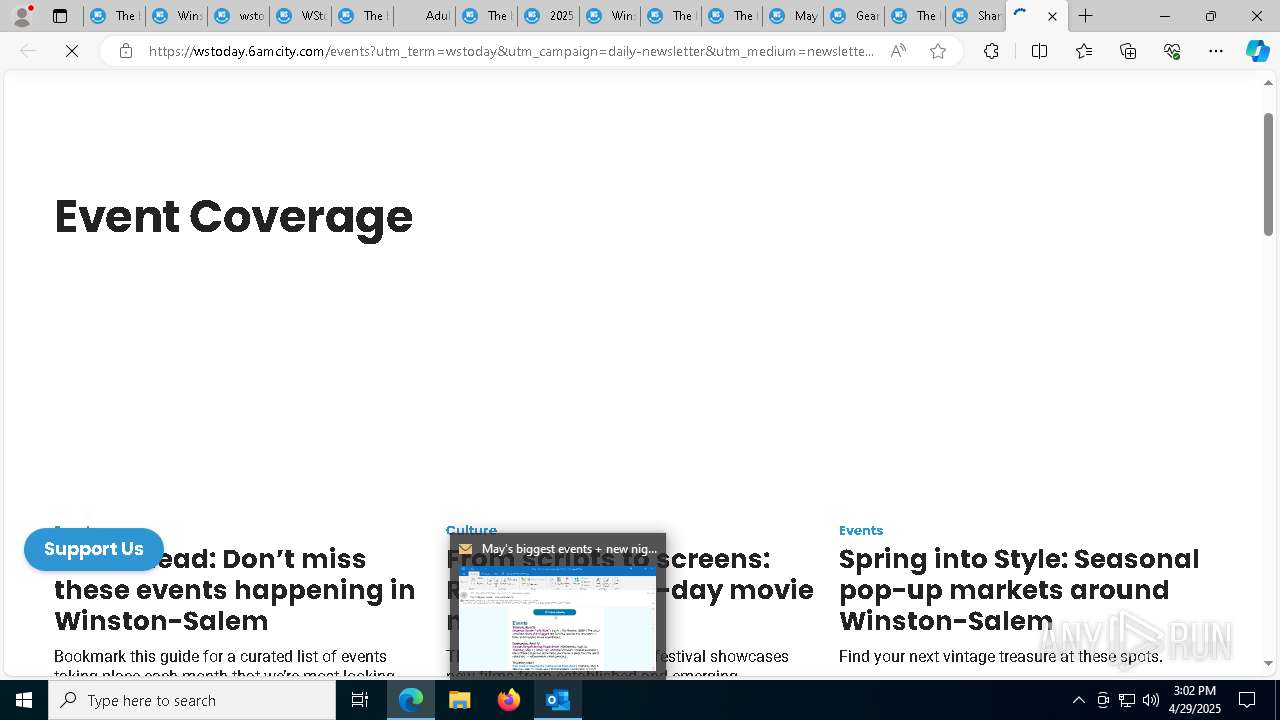Open the Culture category link
1280x720 pixels.
[471, 530]
